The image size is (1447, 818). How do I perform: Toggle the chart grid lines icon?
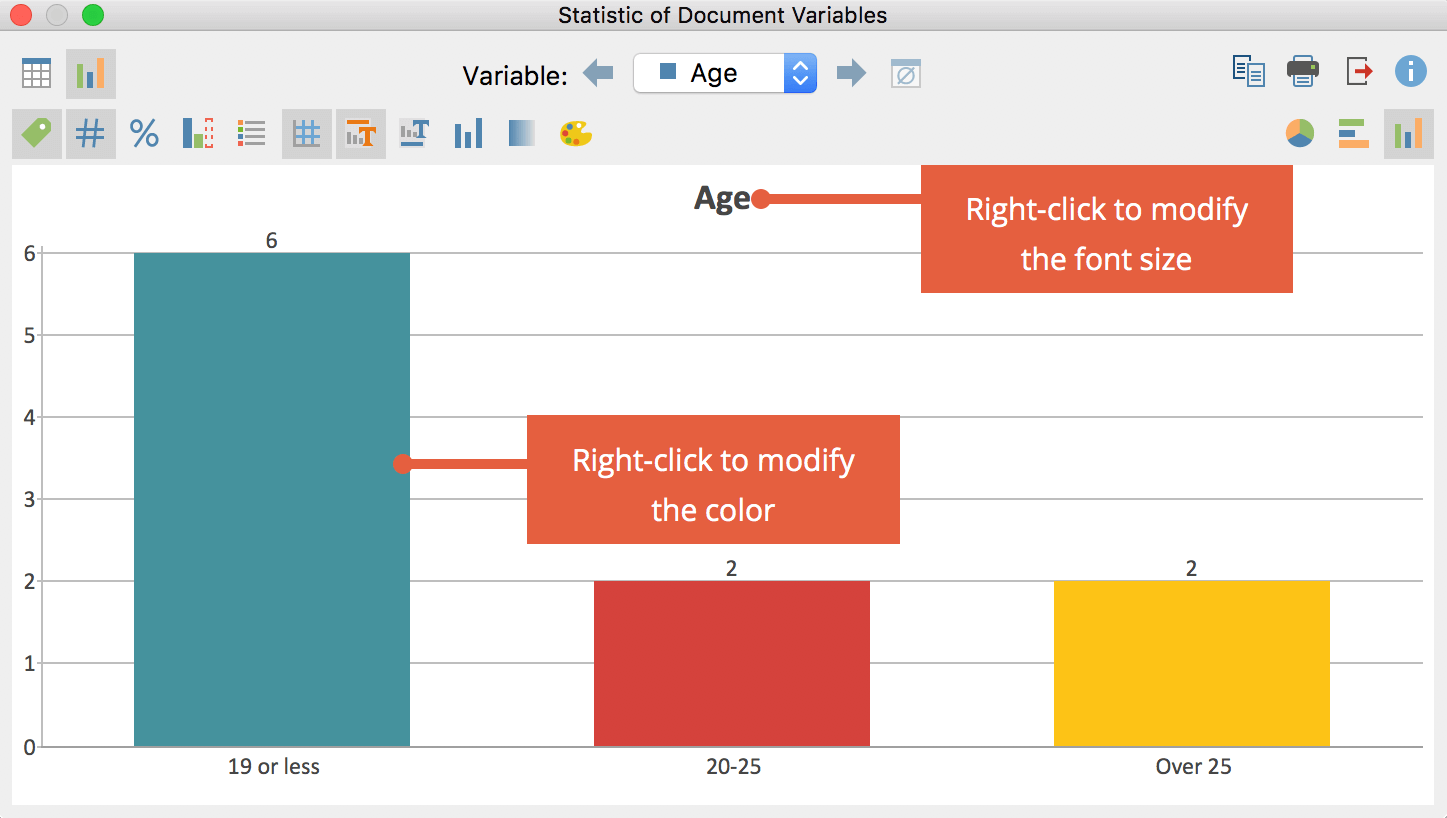point(306,134)
